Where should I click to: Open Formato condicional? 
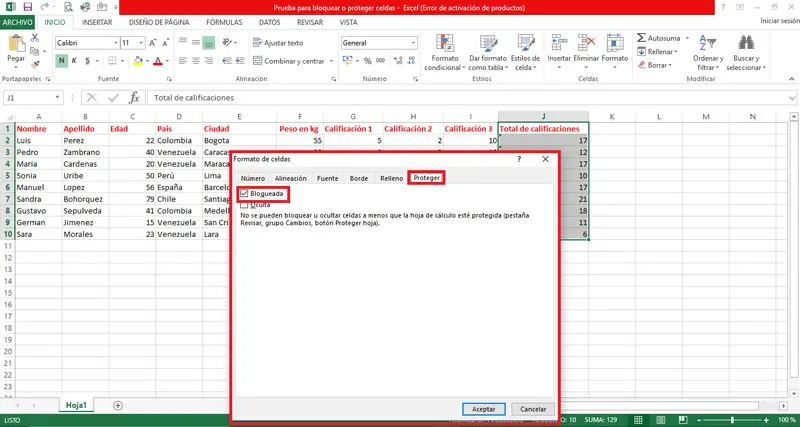point(445,53)
